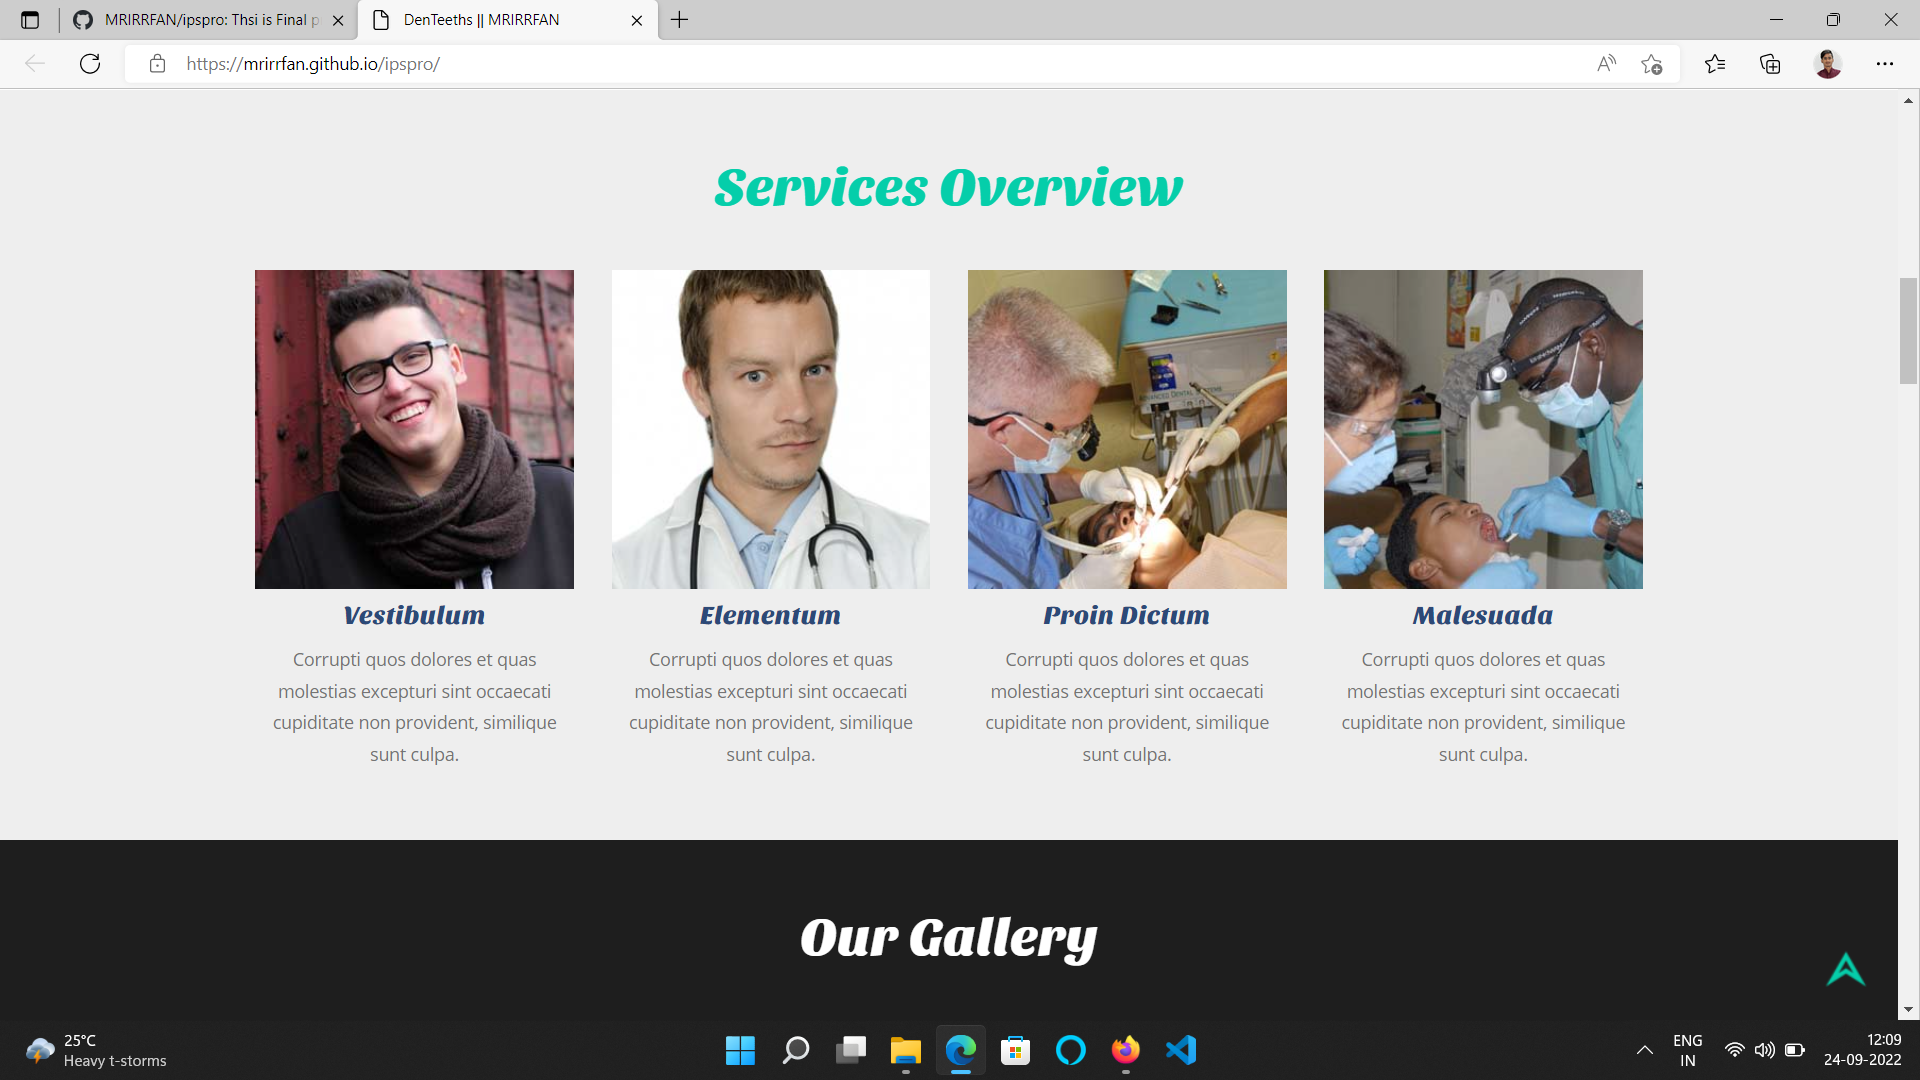Click the vertical scrollbar thumb
This screenshot has height=1080, width=1920.
point(1908,331)
